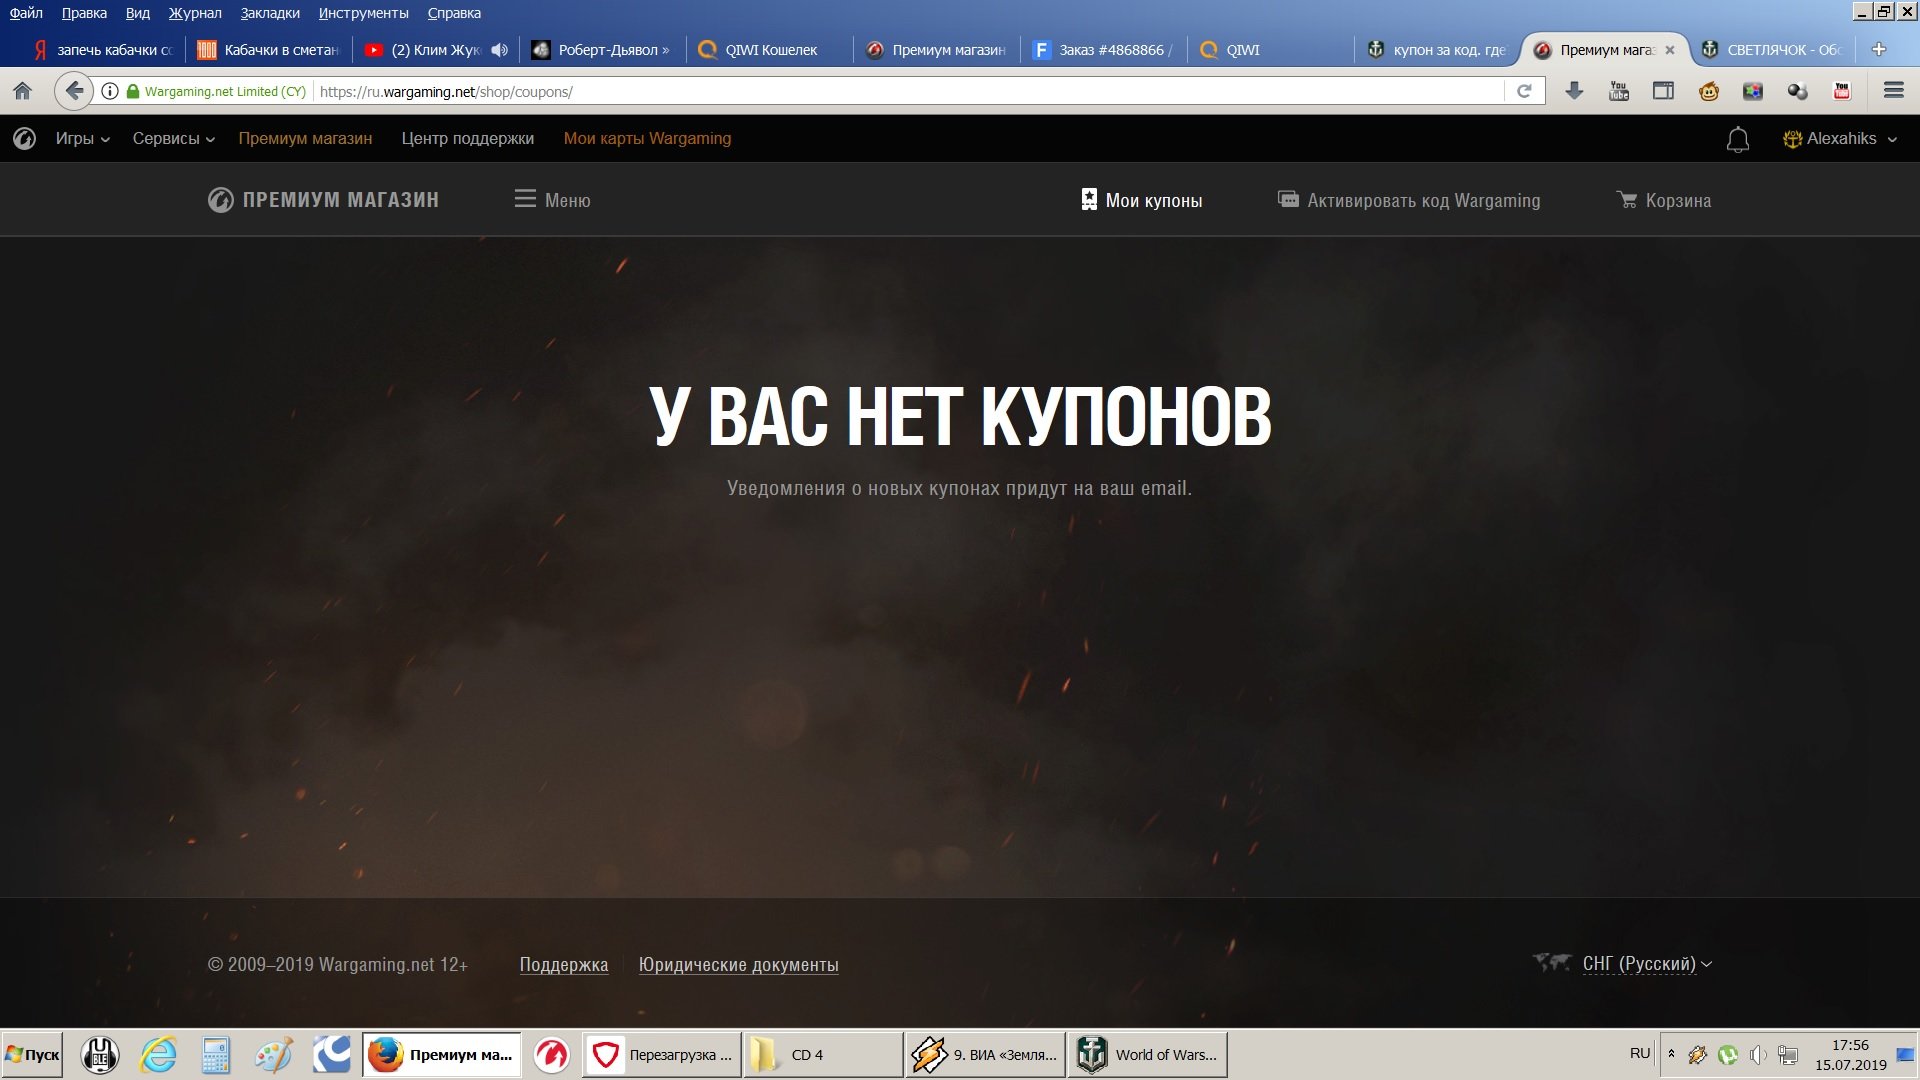The image size is (1920, 1080).
Task: Switch to Перезагрузка taskbar window
Action: tap(661, 1055)
